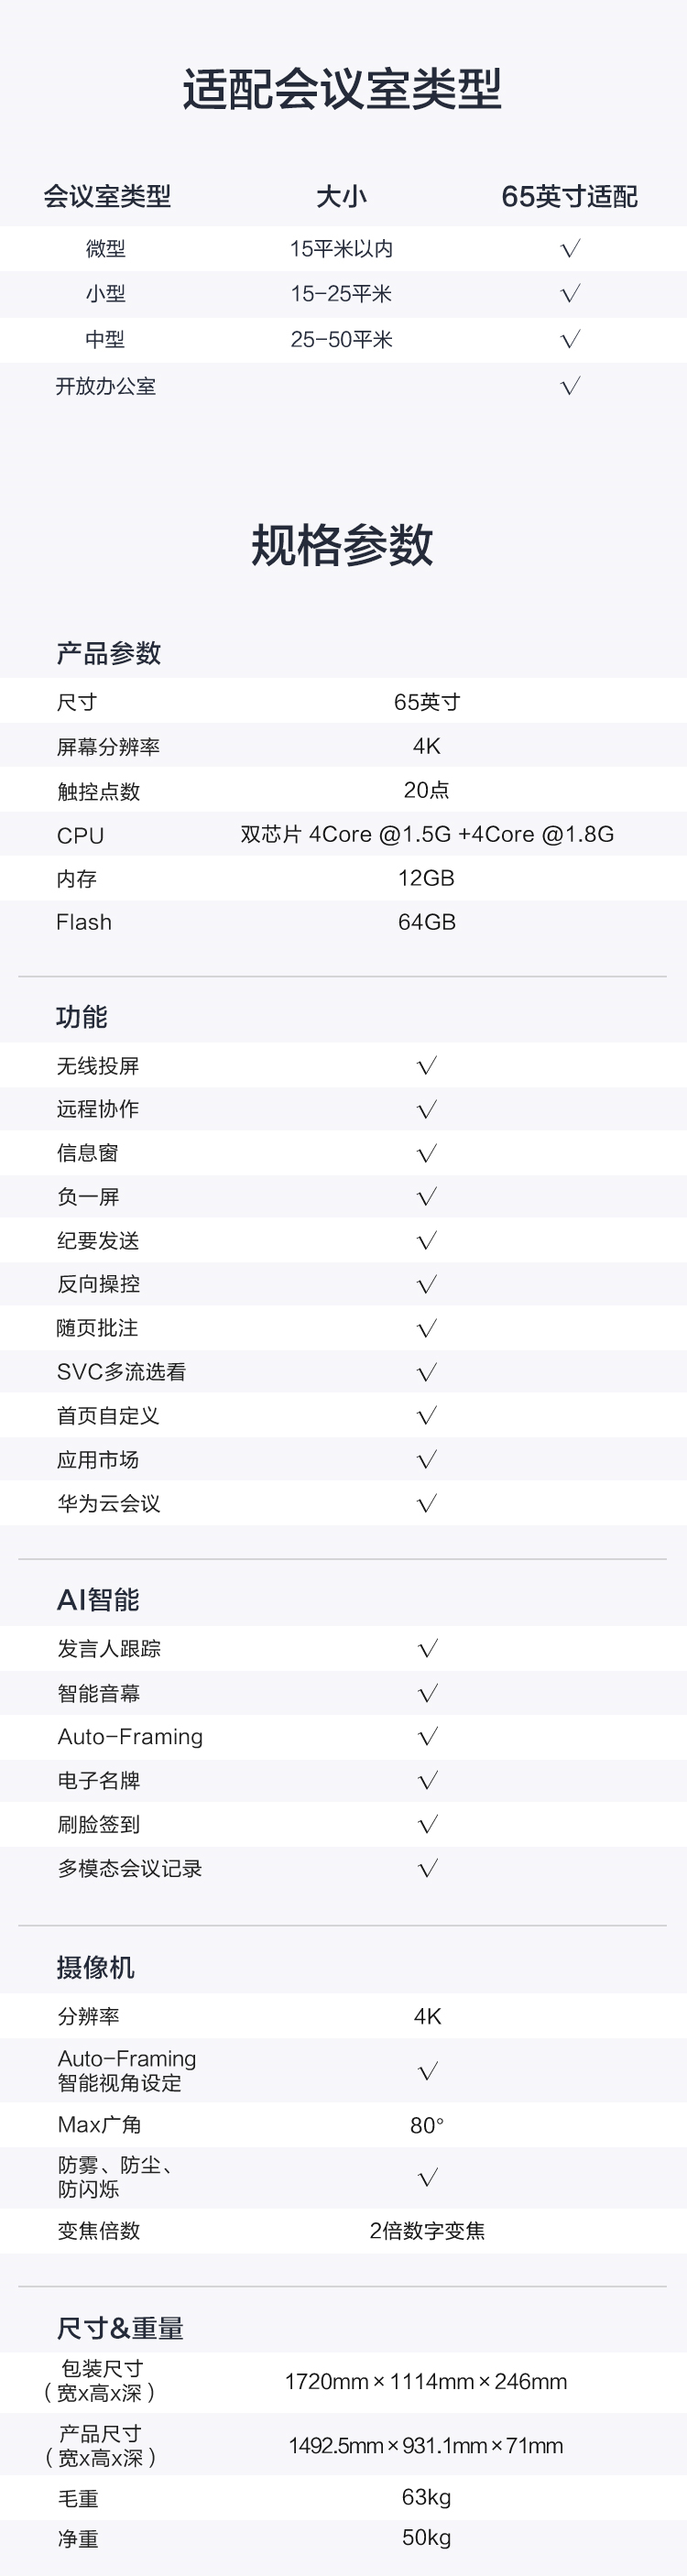Click the 2倍数字变焦 value
Screen dimensions: 687x2576
[427, 2231]
